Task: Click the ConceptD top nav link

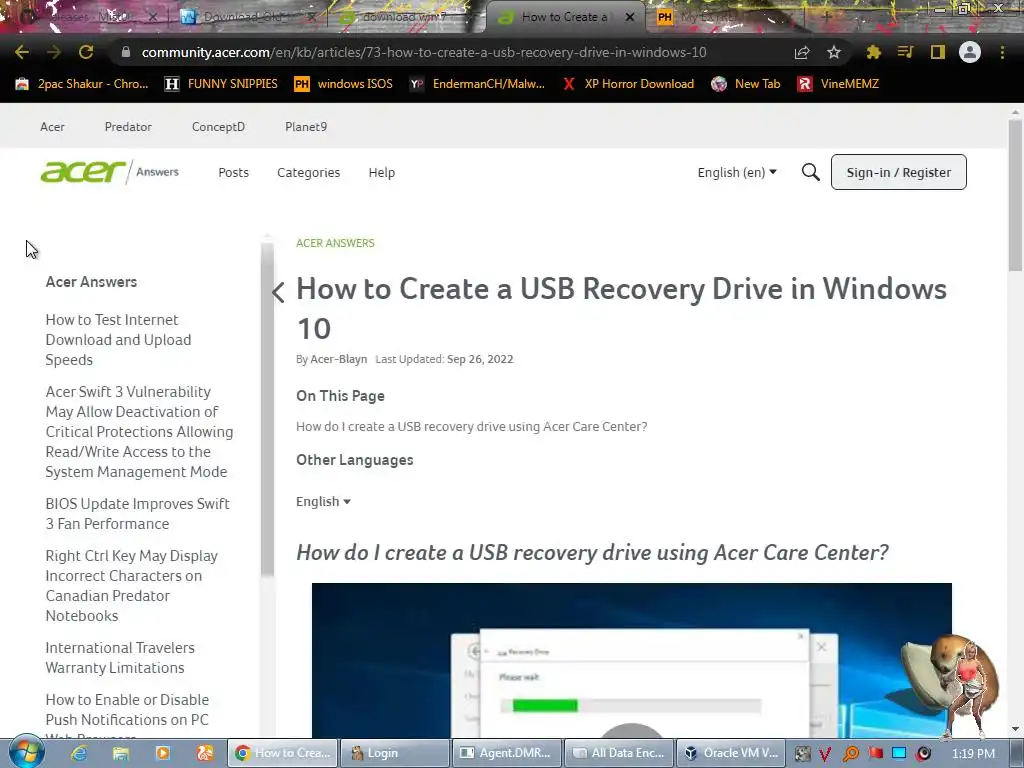Action: pyautogui.click(x=218, y=127)
